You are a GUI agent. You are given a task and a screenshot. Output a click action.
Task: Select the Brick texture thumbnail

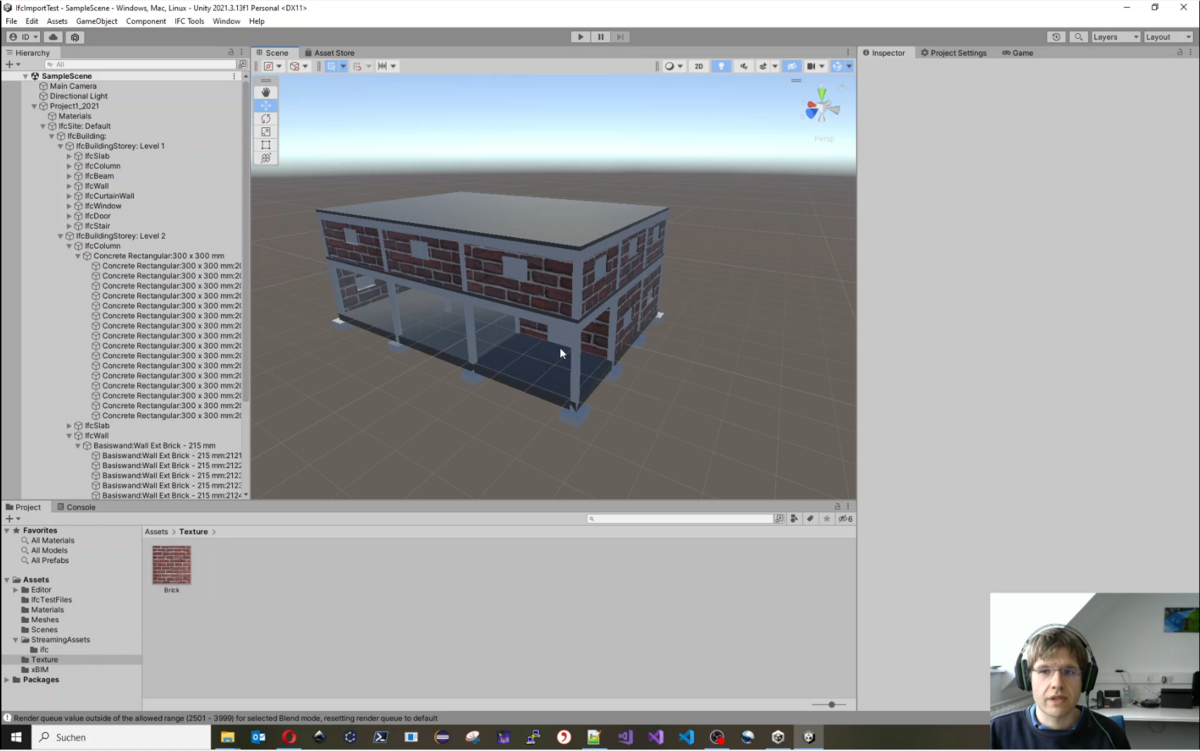click(x=171, y=565)
